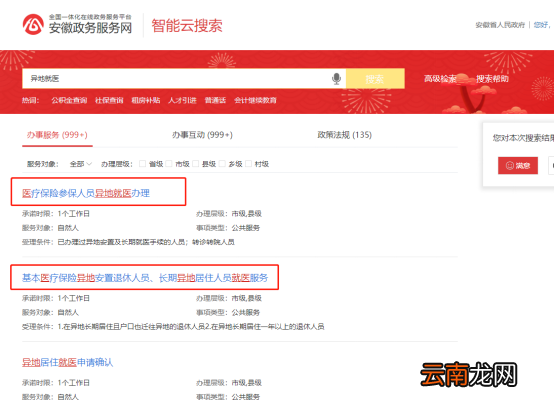The width and height of the screenshot is (554, 403).
Task: Activate the microphone voice search icon
Action: coord(336,78)
